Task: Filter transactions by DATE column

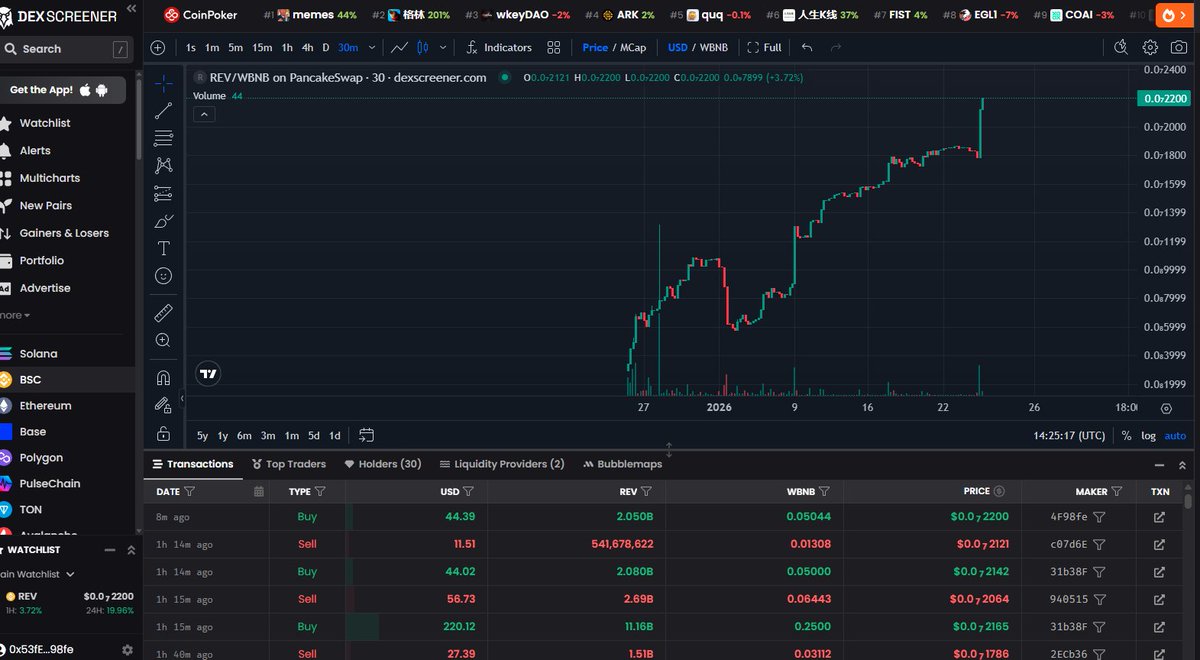Action: click(x=190, y=491)
